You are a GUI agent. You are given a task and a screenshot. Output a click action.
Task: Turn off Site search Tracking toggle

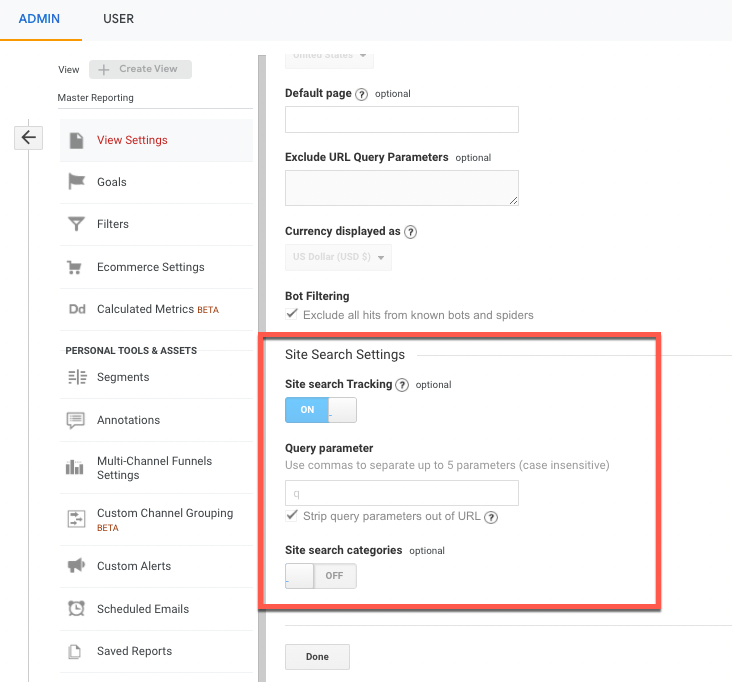click(321, 410)
